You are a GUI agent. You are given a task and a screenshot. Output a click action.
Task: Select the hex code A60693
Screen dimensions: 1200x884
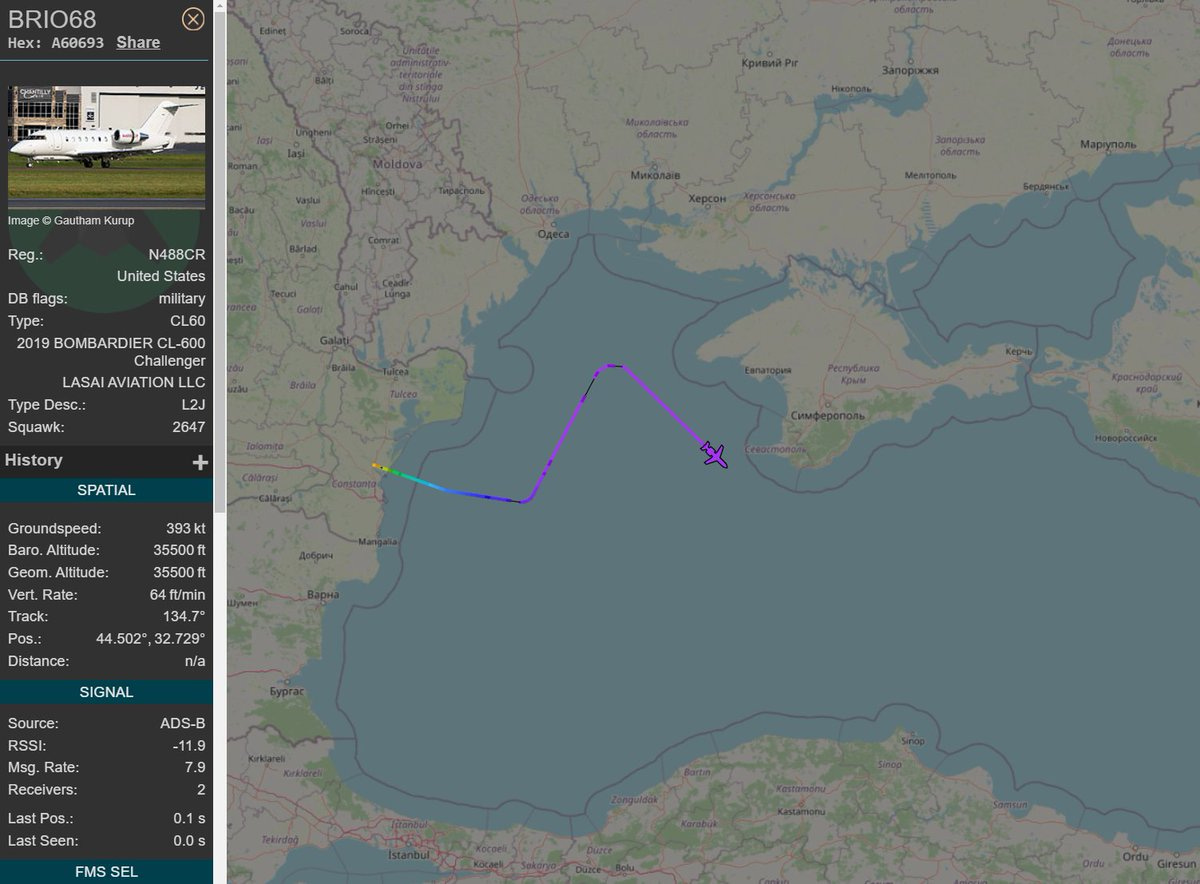(77, 43)
